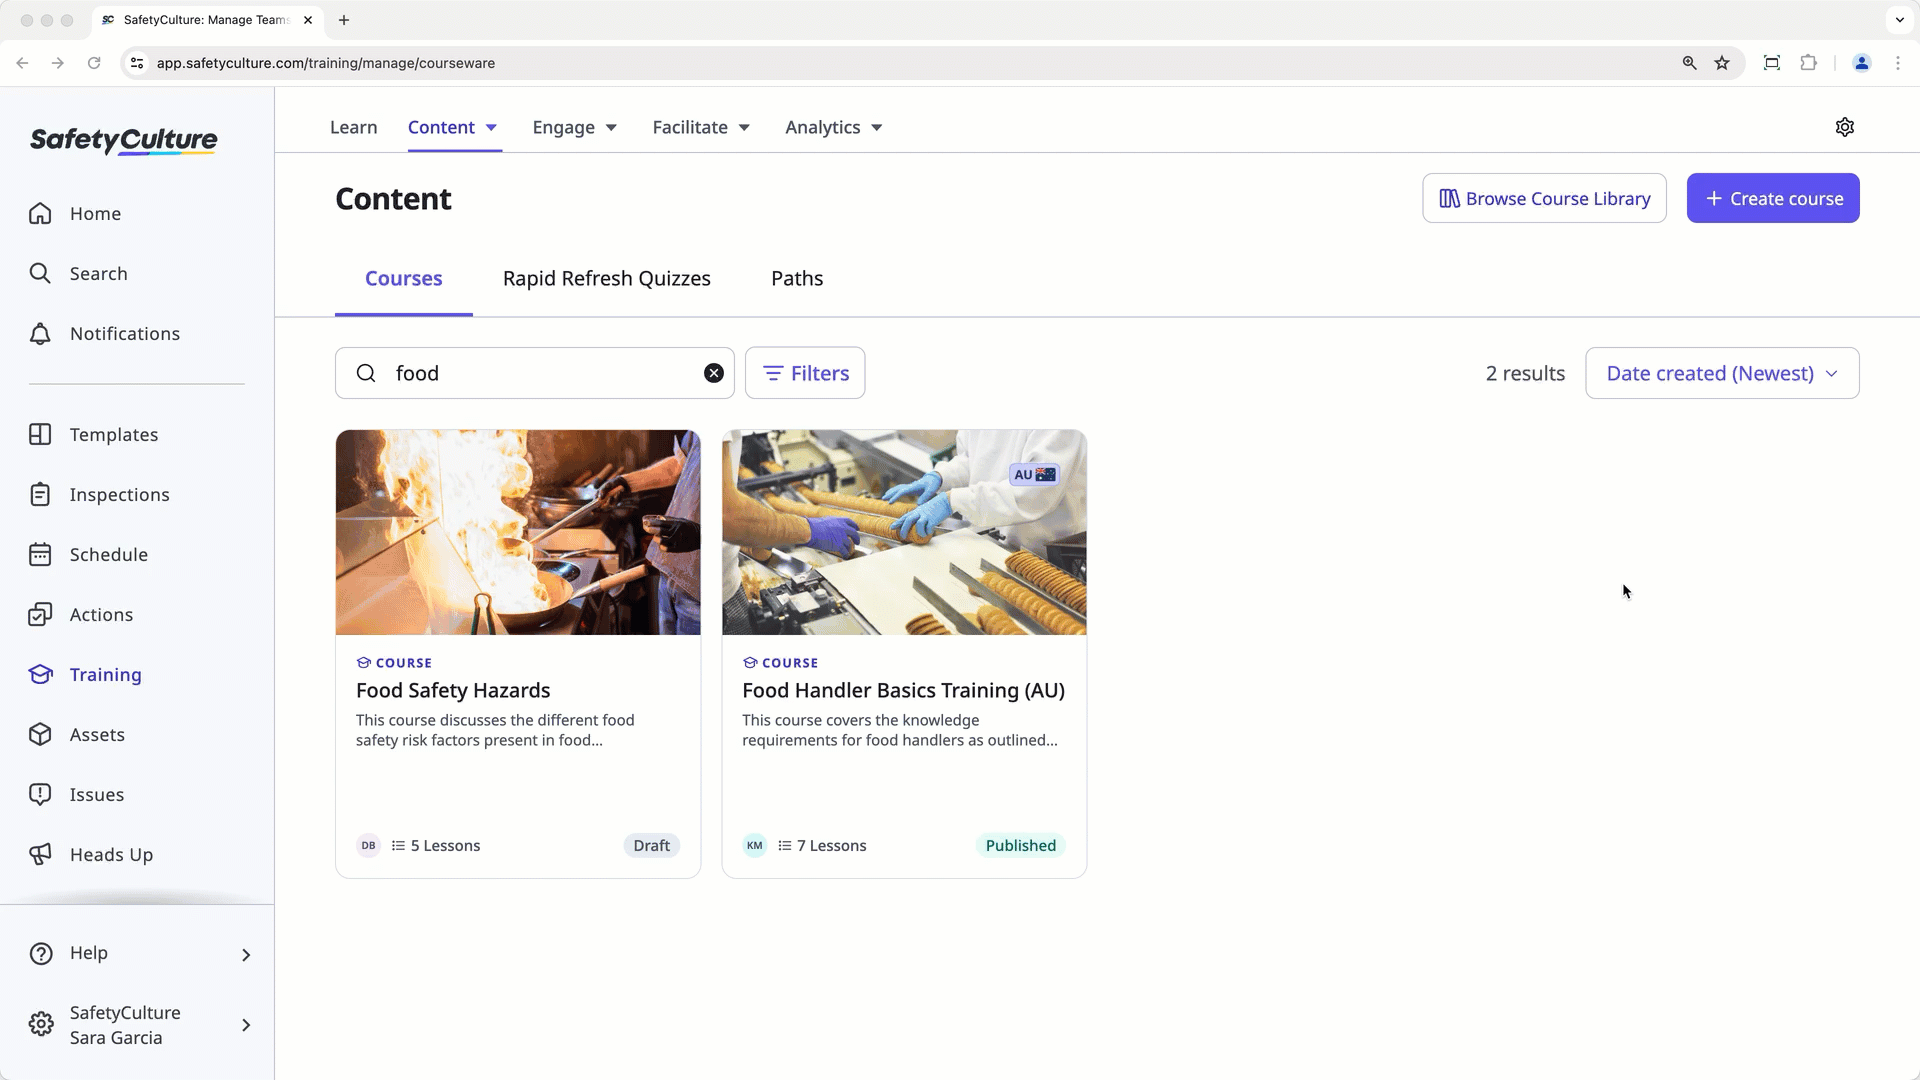Click DB avatar on Food Safety Hazards card

coord(368,845)
